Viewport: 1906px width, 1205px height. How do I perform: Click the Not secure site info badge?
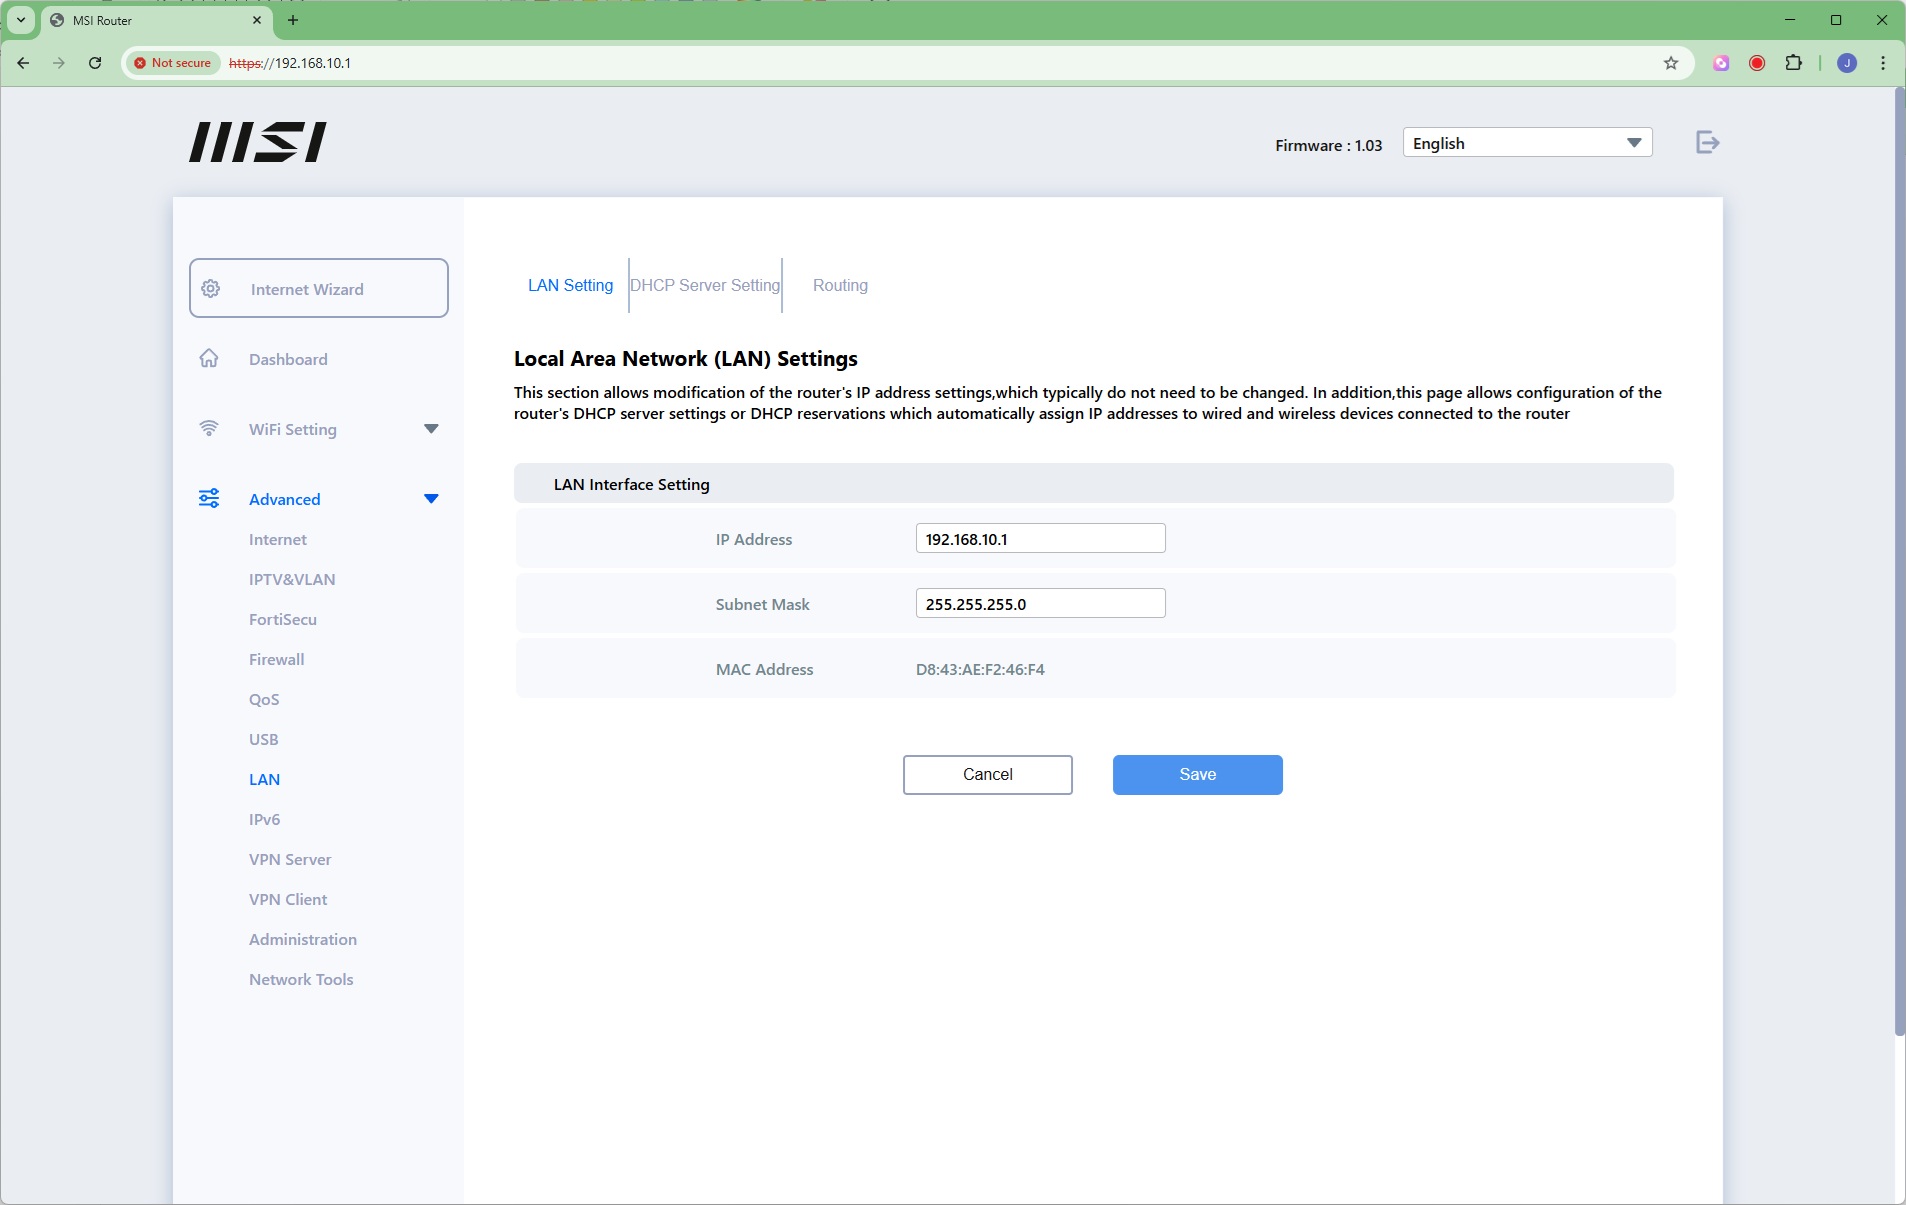point(173,63)
